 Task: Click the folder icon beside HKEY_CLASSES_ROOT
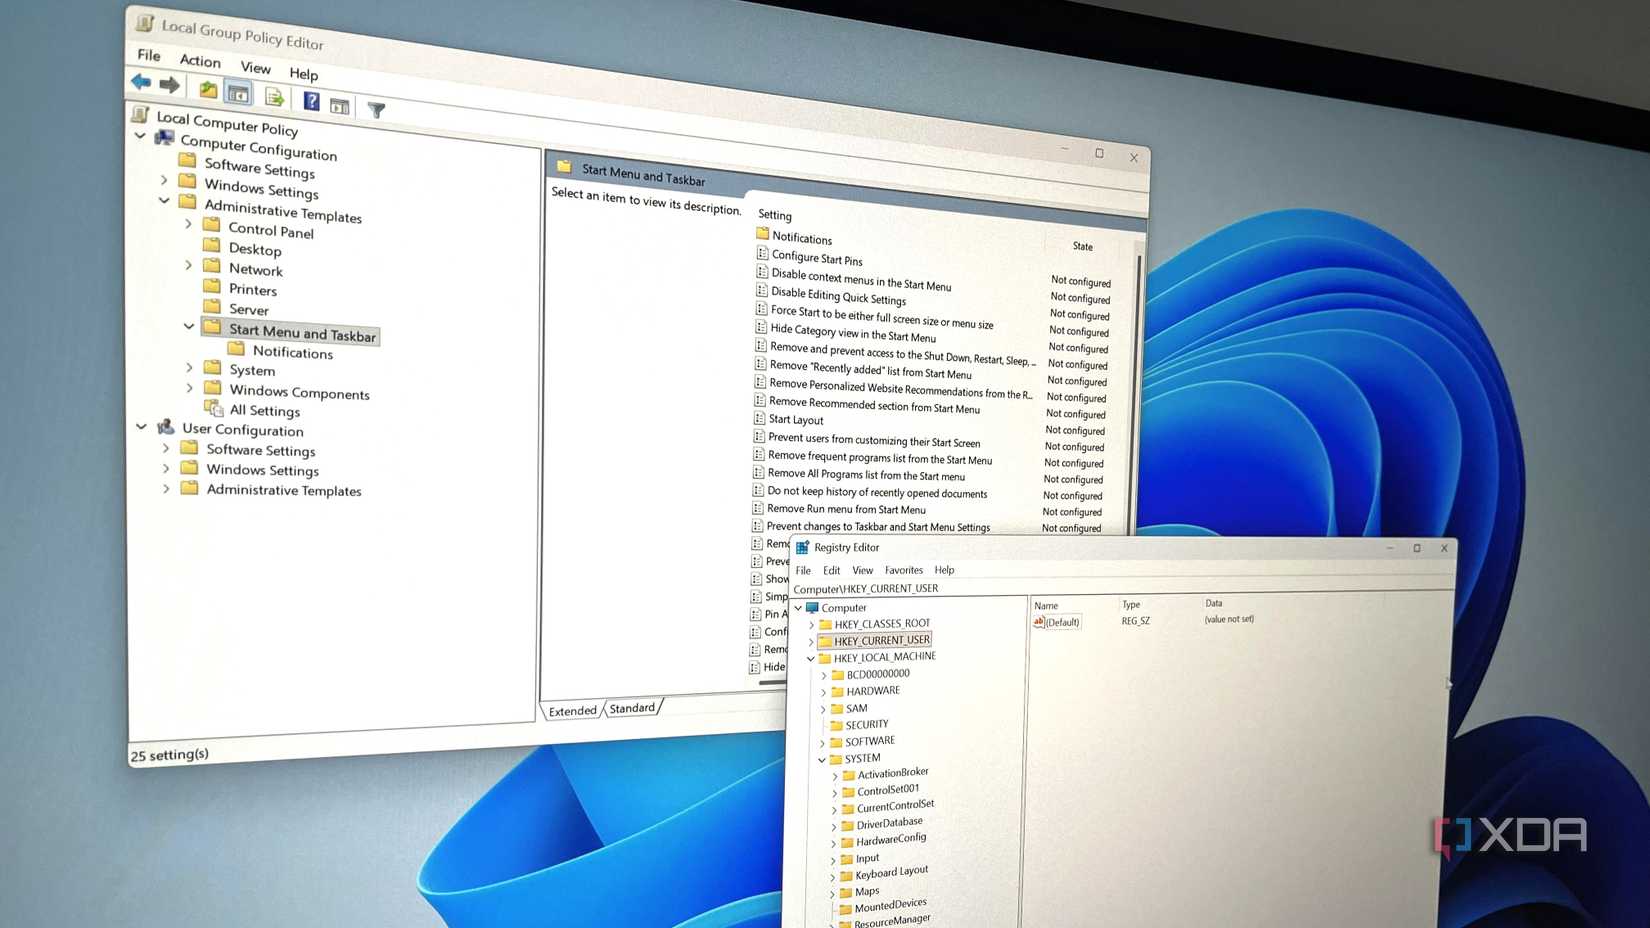[x=825, y=624]
